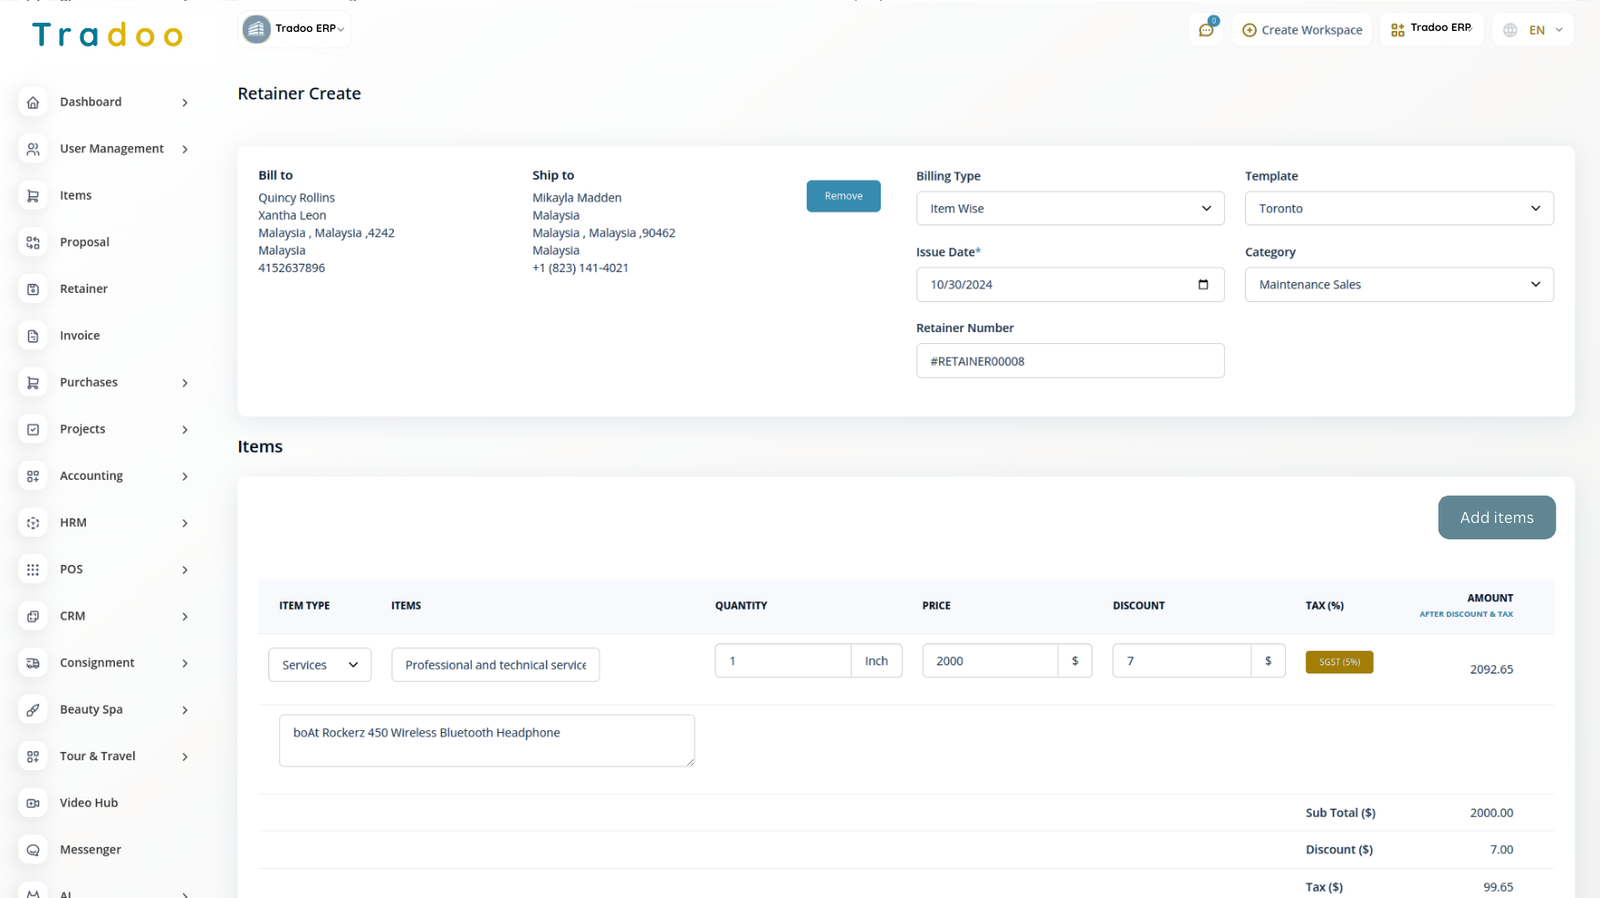
Task: Focus the Retainer Number input field
Action: (x=1069, y=361)
